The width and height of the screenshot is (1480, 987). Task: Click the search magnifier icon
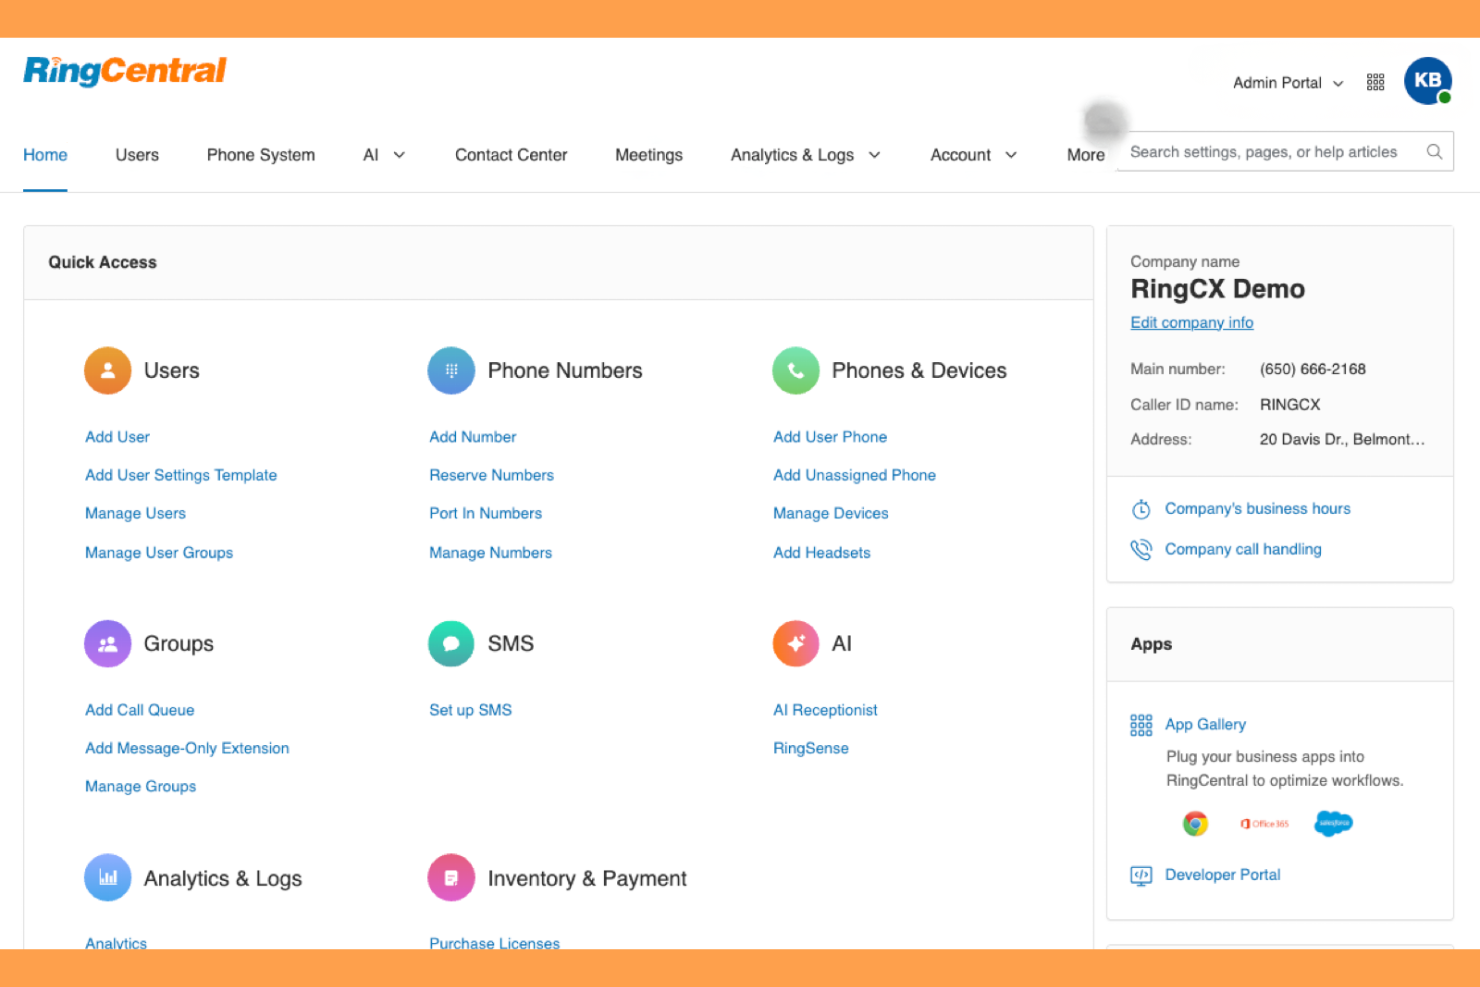click(x=1434, y=152)
